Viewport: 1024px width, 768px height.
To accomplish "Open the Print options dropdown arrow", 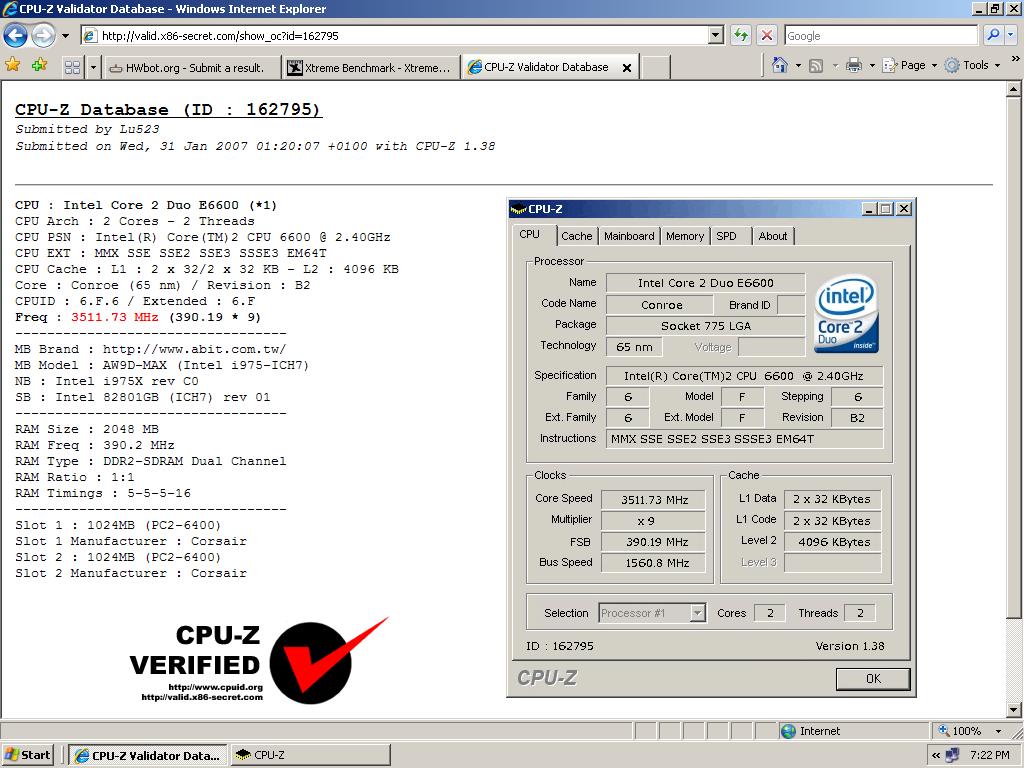I will coord(872,65).
